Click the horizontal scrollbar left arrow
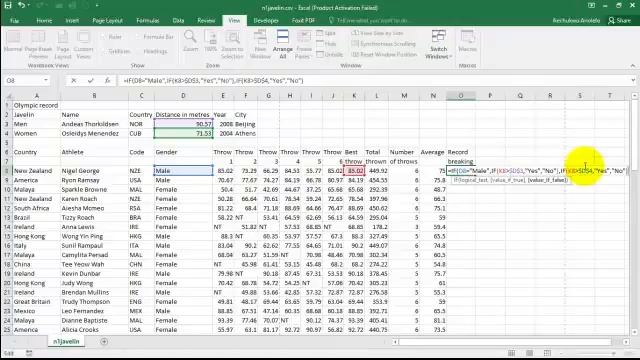 point(395,342)
